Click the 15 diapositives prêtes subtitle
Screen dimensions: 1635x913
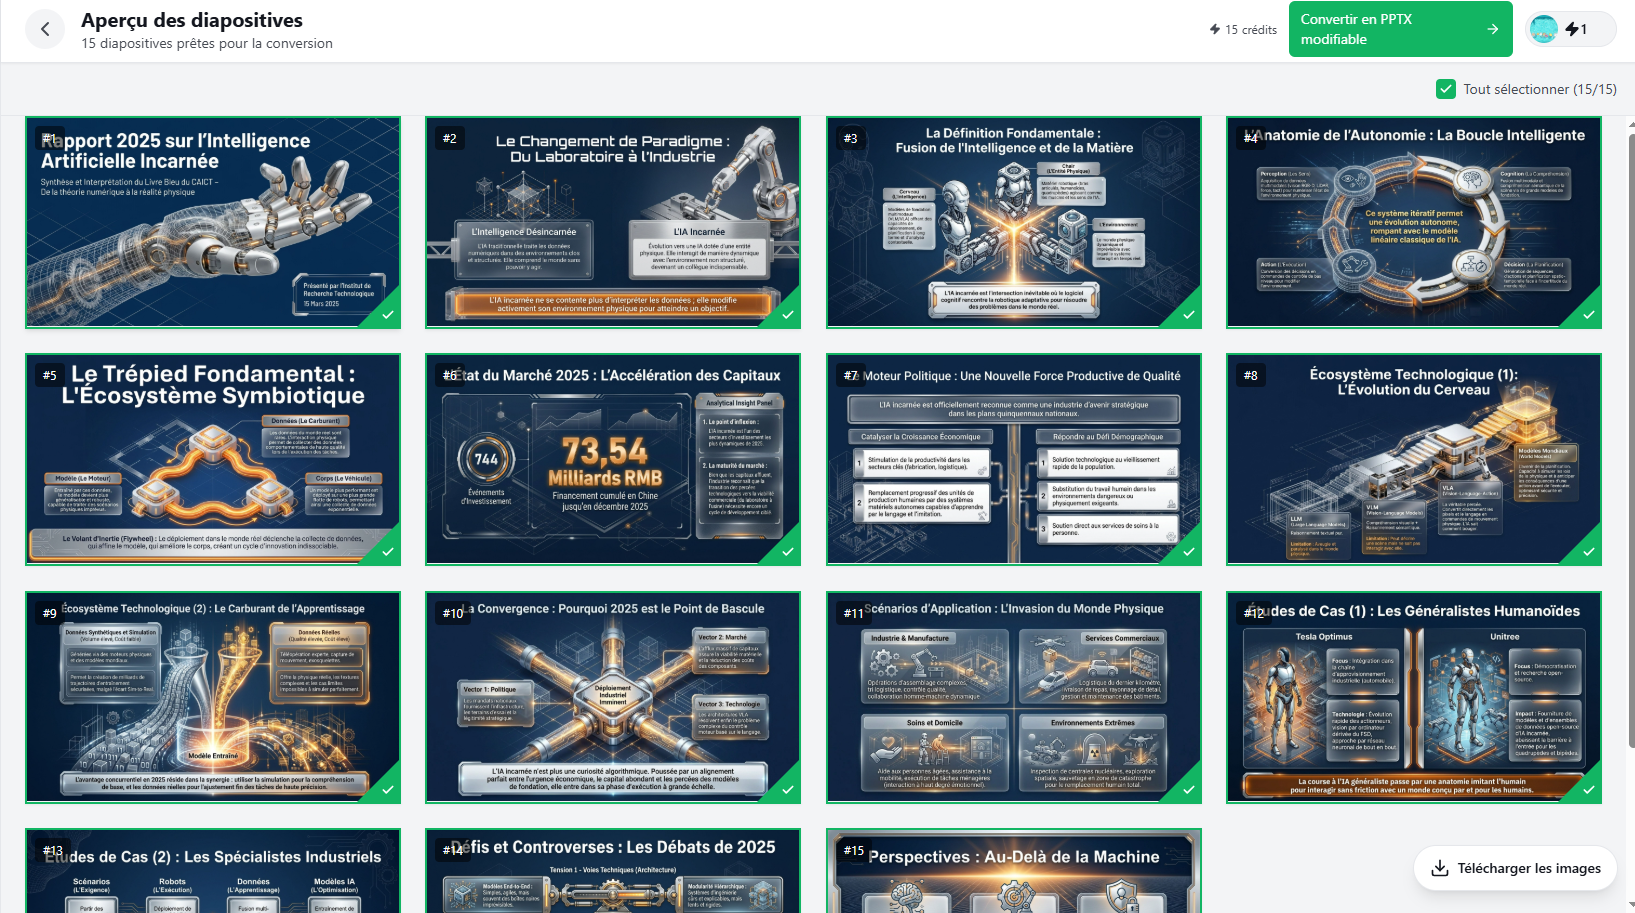click(207, 43)
